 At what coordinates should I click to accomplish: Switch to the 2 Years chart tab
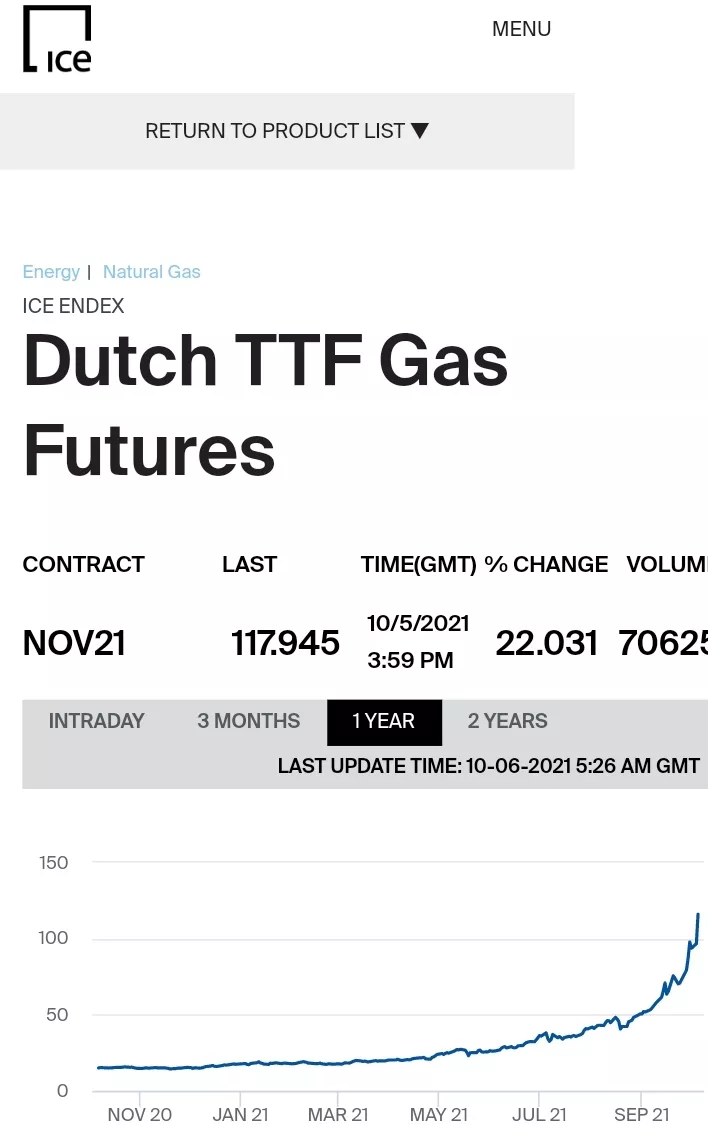[x=508, y=721]
